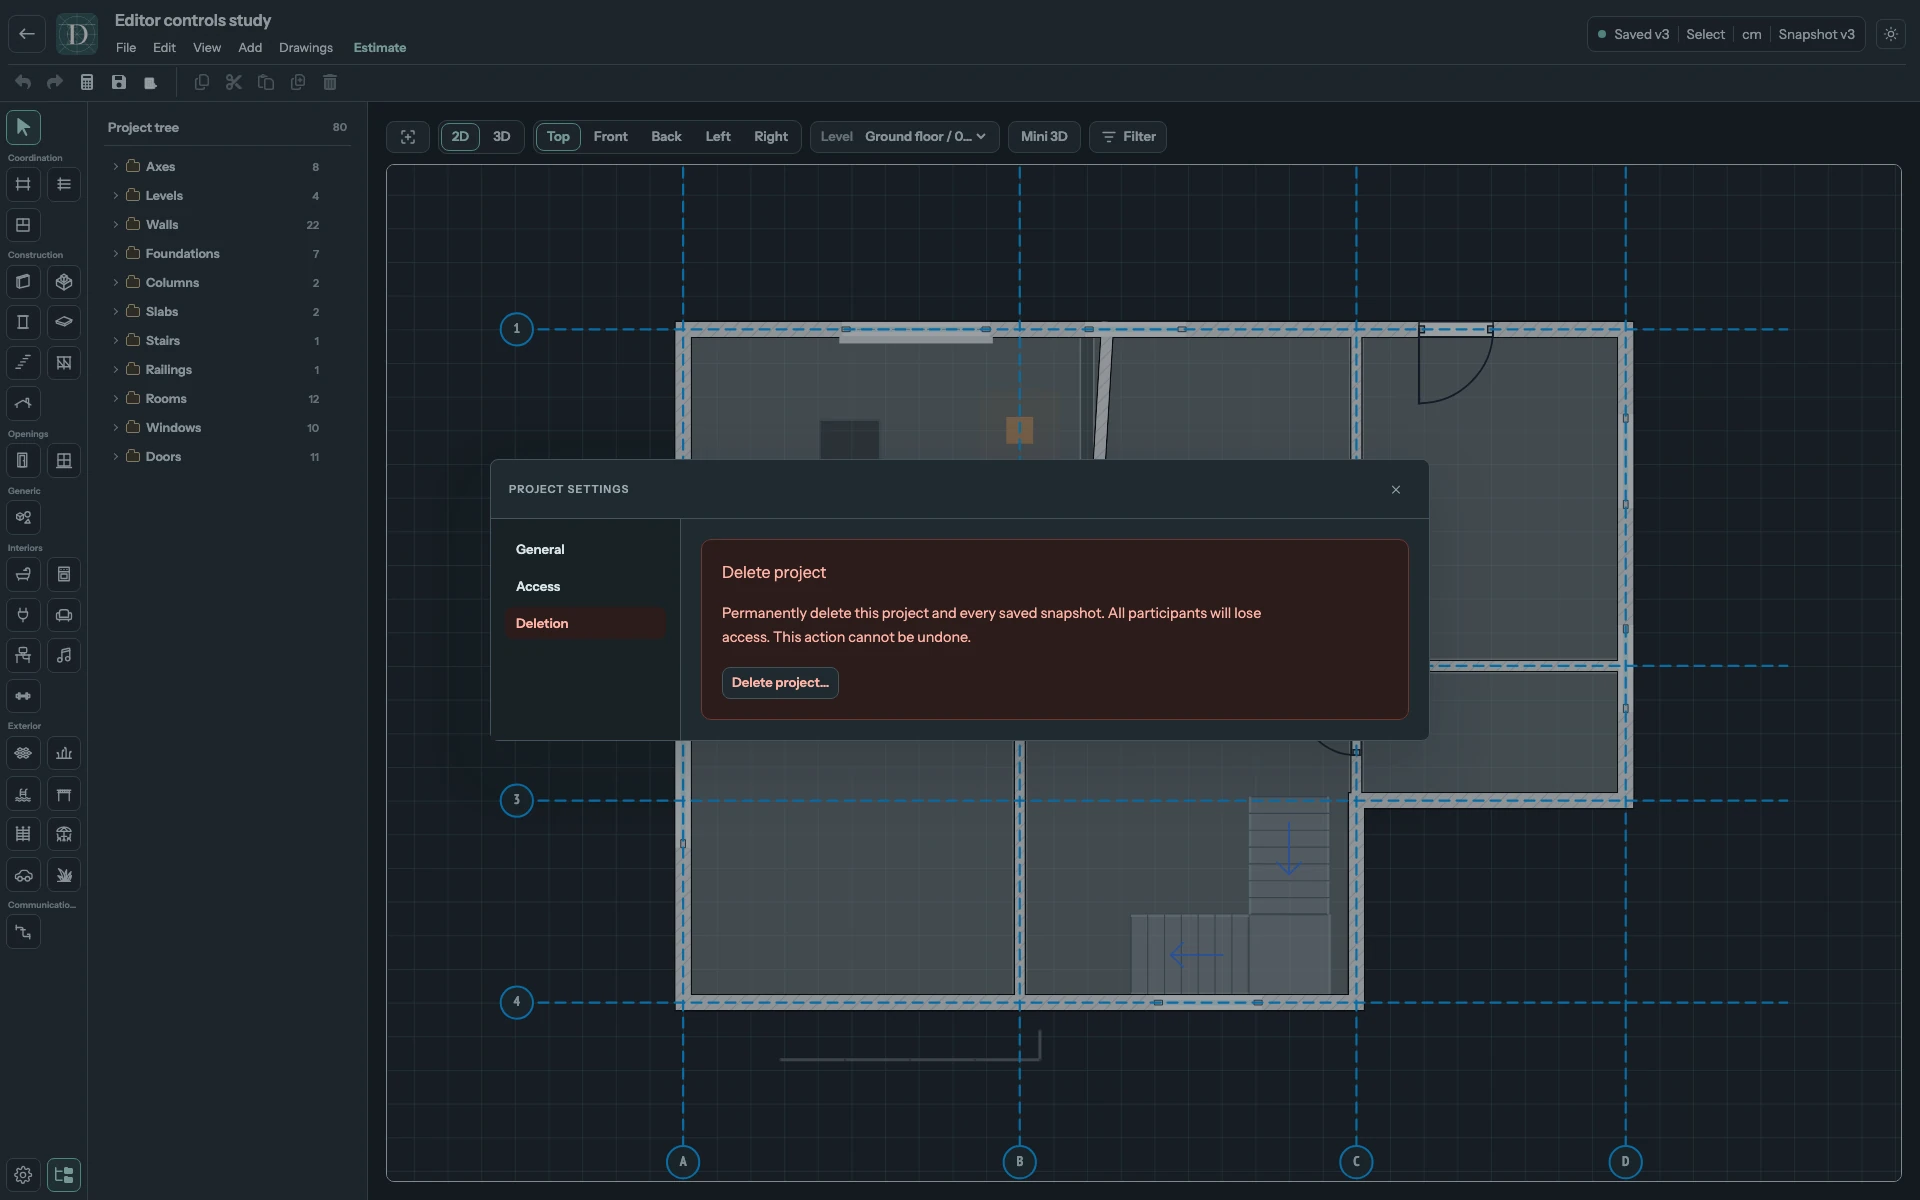Click the Delete project… button

pyautogui.click(x=780, y=683)
